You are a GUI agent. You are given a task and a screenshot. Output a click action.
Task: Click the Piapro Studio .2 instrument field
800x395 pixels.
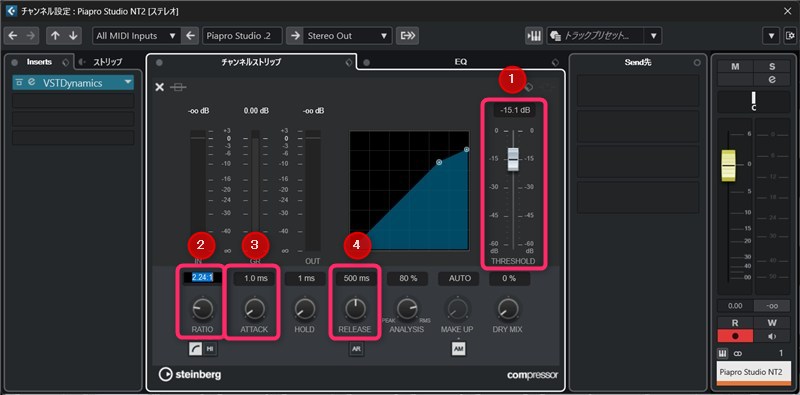click(243, 36)
